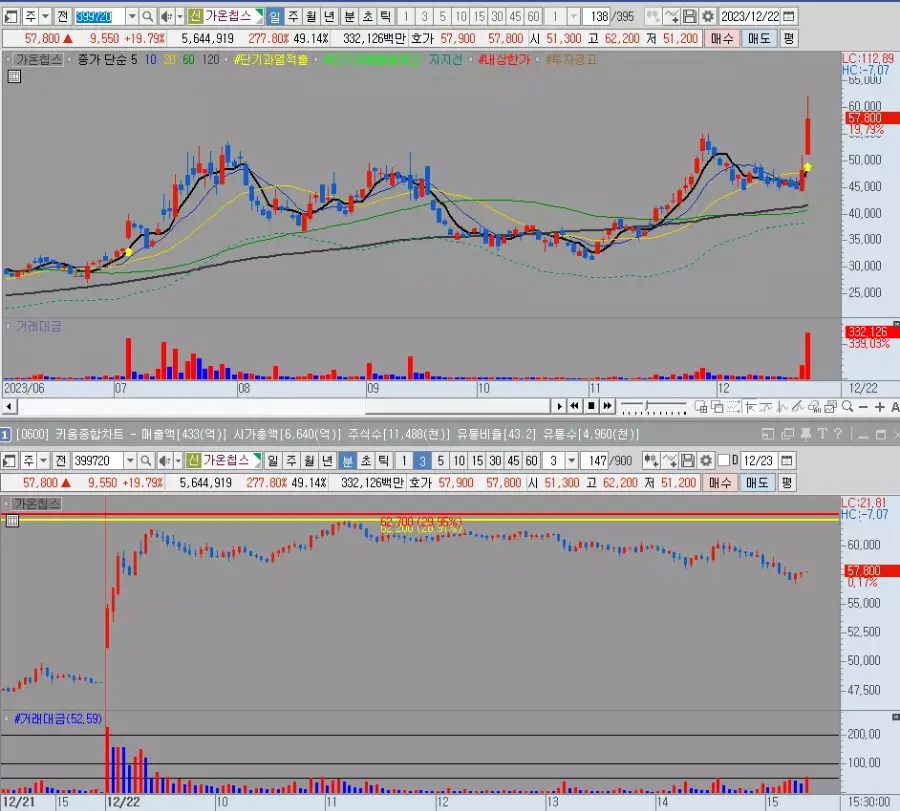This screenshot has width=900, height=811.
Task: Open help question mark in the title bar
Action: click(837, 434)
